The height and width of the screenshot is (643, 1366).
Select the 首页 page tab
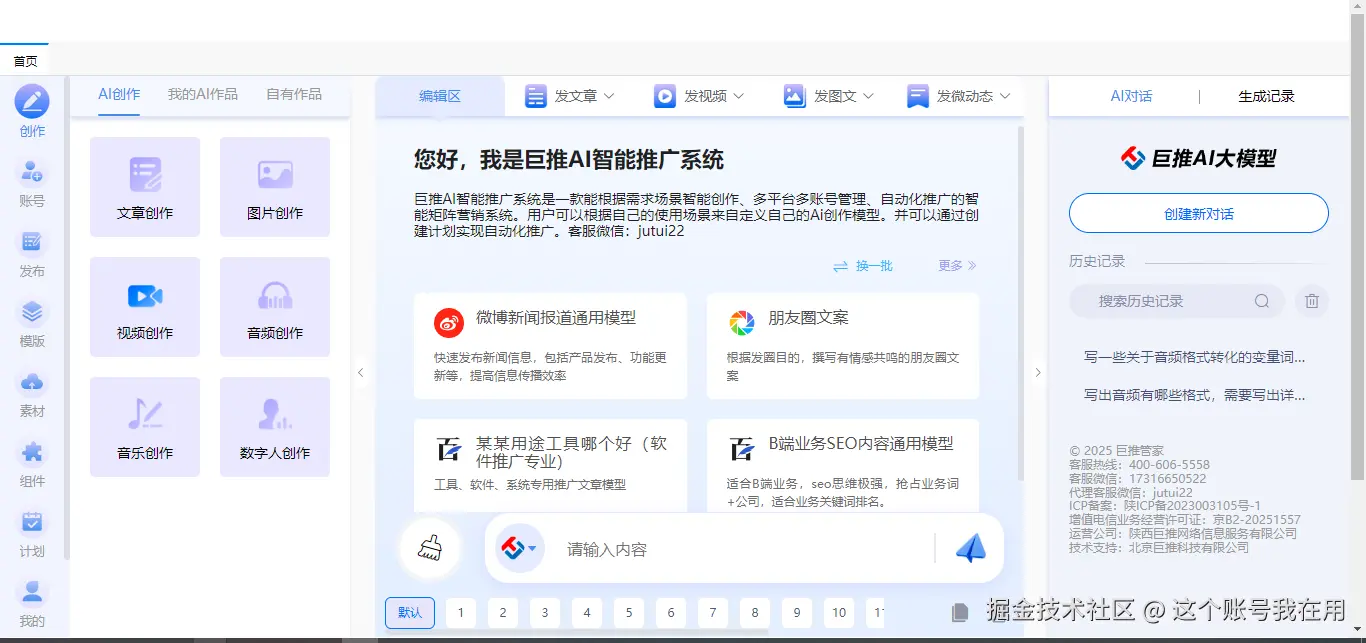pos(25,61)
